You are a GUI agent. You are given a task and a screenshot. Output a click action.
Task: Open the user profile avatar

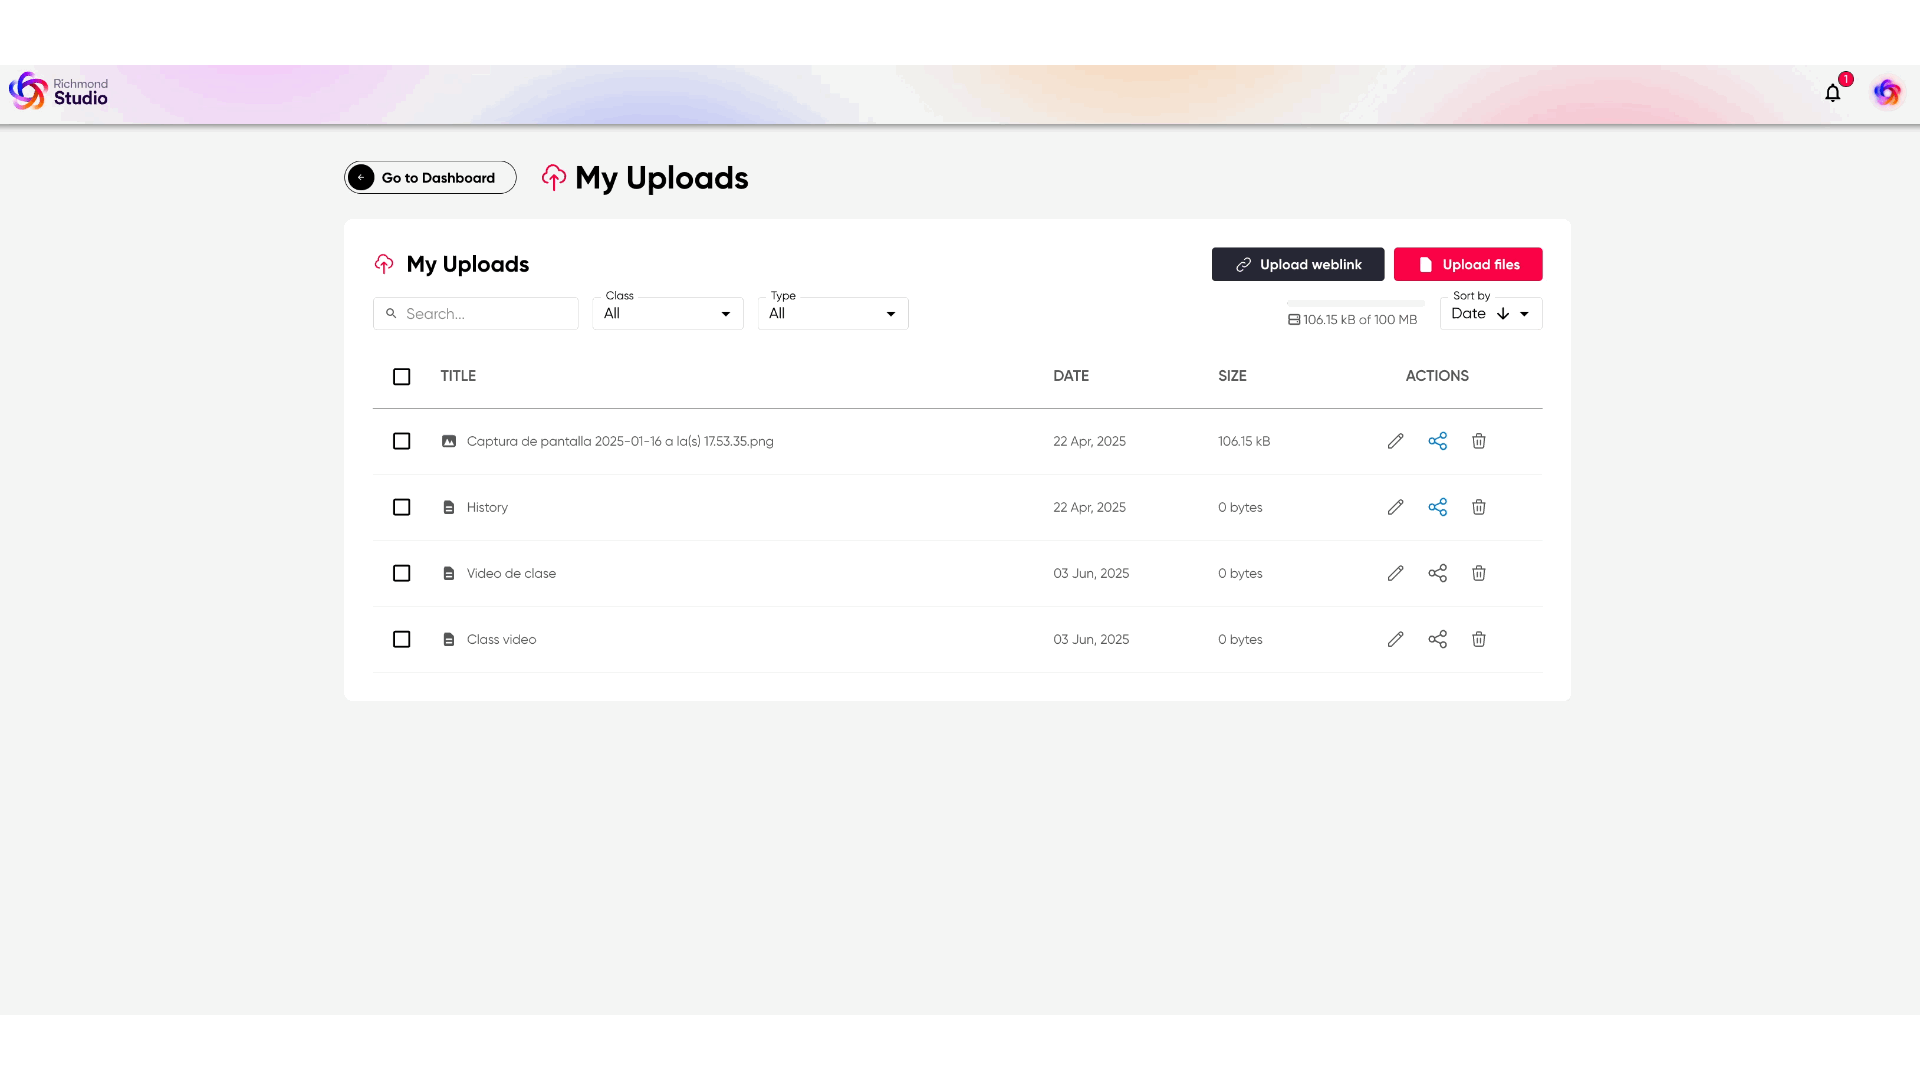coord(1887,93)
